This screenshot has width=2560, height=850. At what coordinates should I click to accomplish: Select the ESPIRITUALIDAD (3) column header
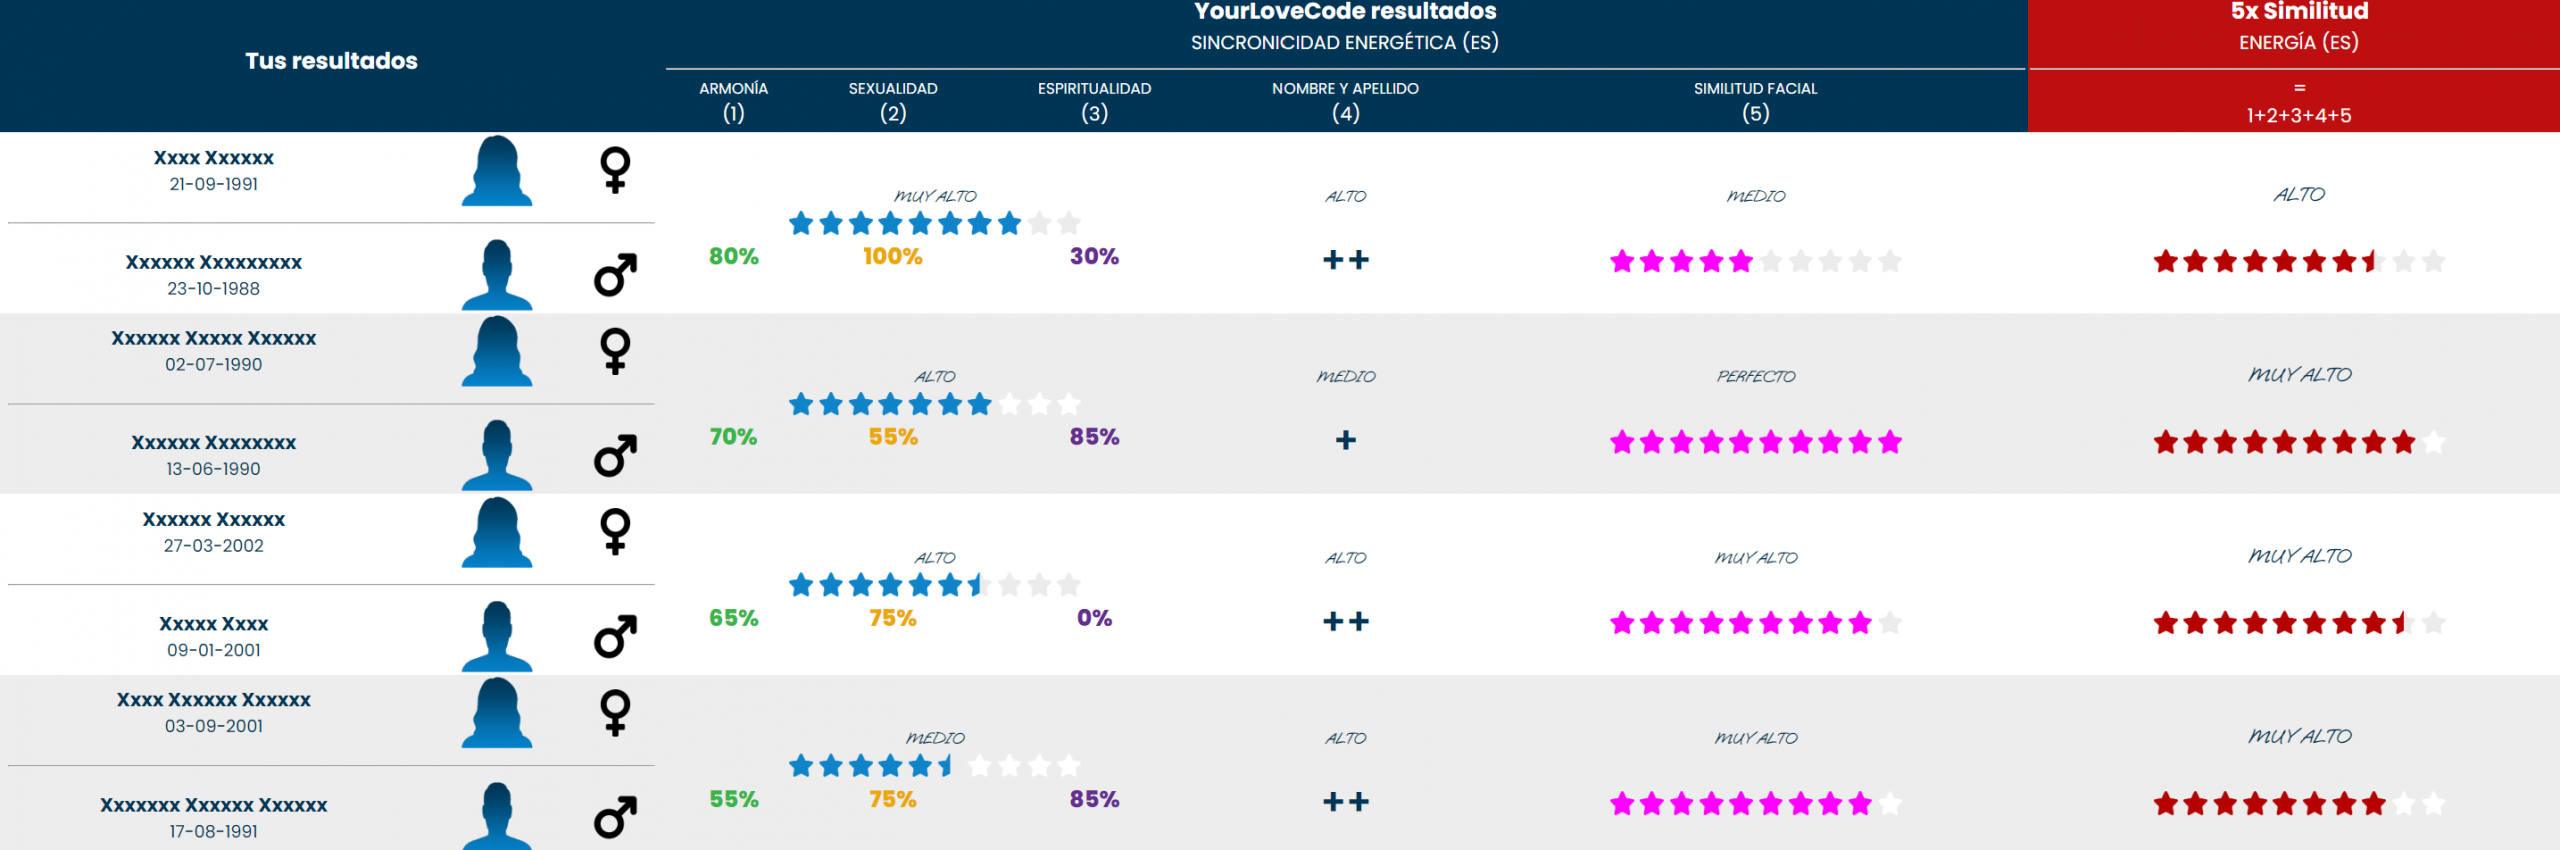(x=1094, y=101)
